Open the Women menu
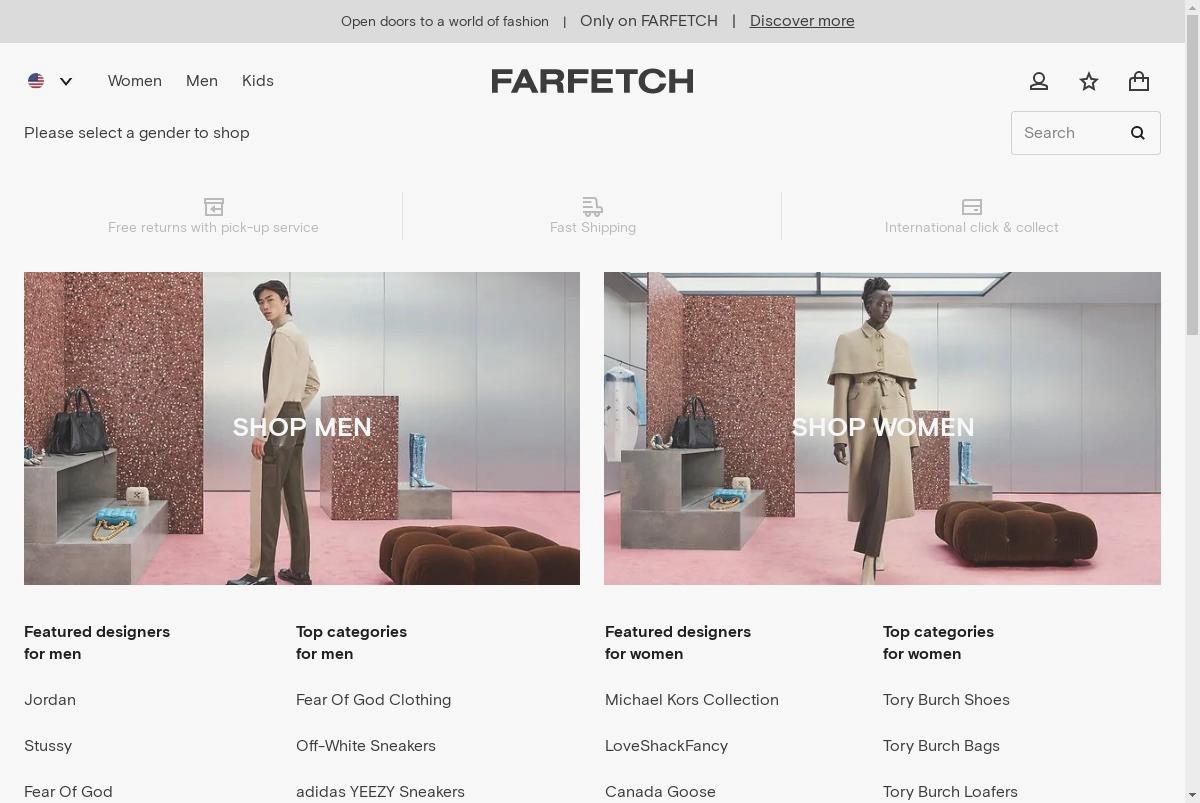Screen dimensions: 1200x803 pos(135,81)
